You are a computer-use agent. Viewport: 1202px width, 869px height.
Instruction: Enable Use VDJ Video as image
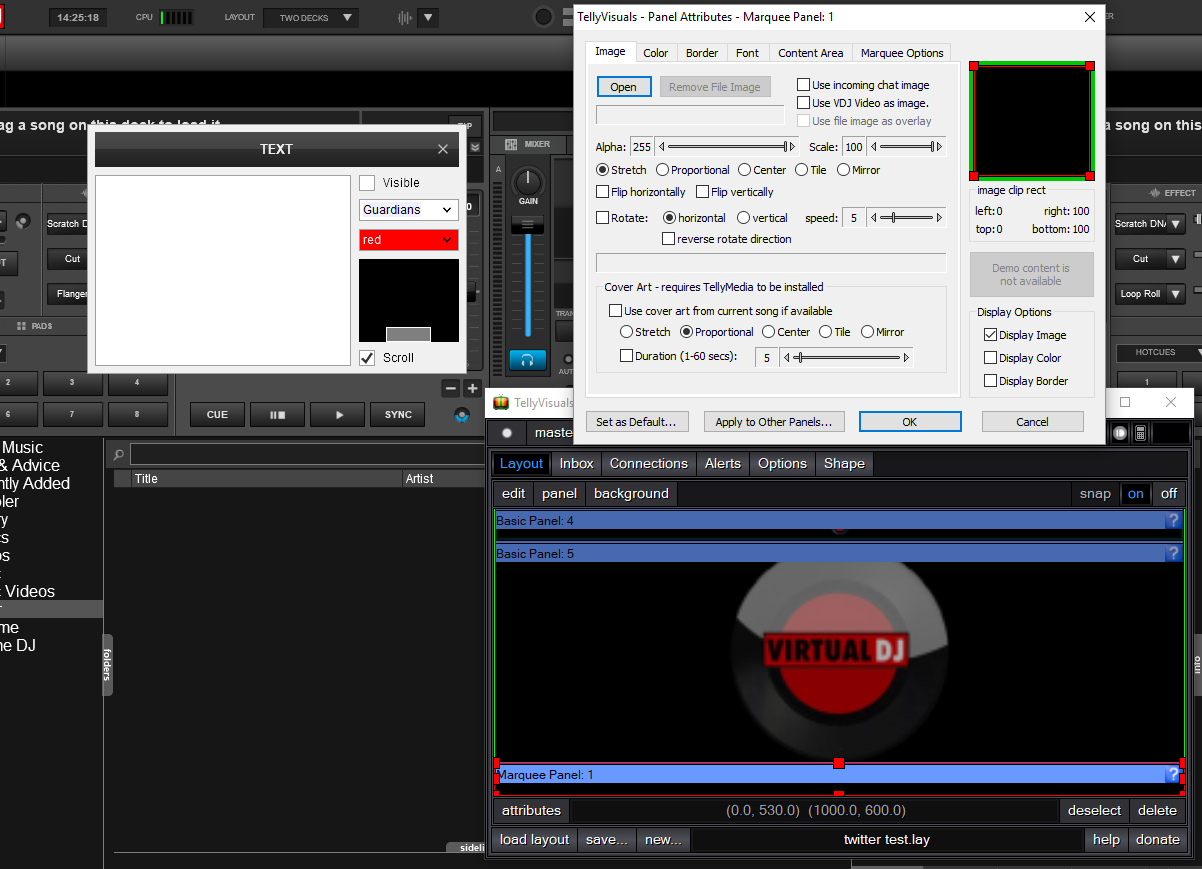tap(803, 103)
